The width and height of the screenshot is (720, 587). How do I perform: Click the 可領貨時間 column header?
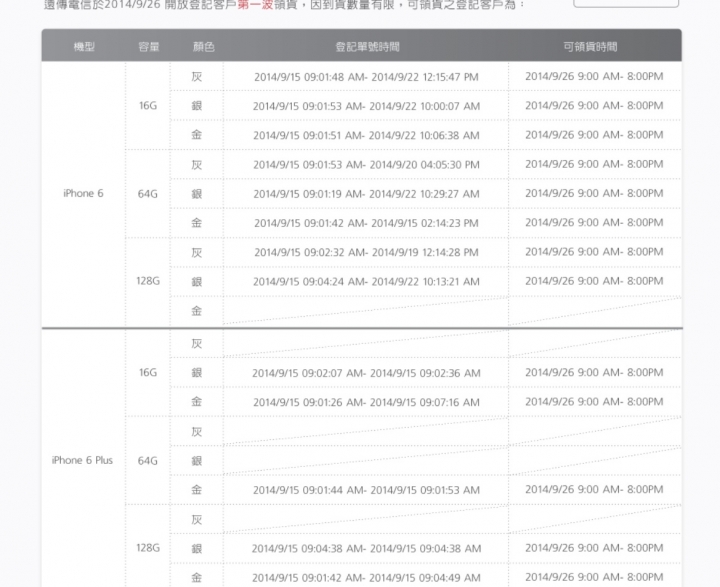point(590,46)
